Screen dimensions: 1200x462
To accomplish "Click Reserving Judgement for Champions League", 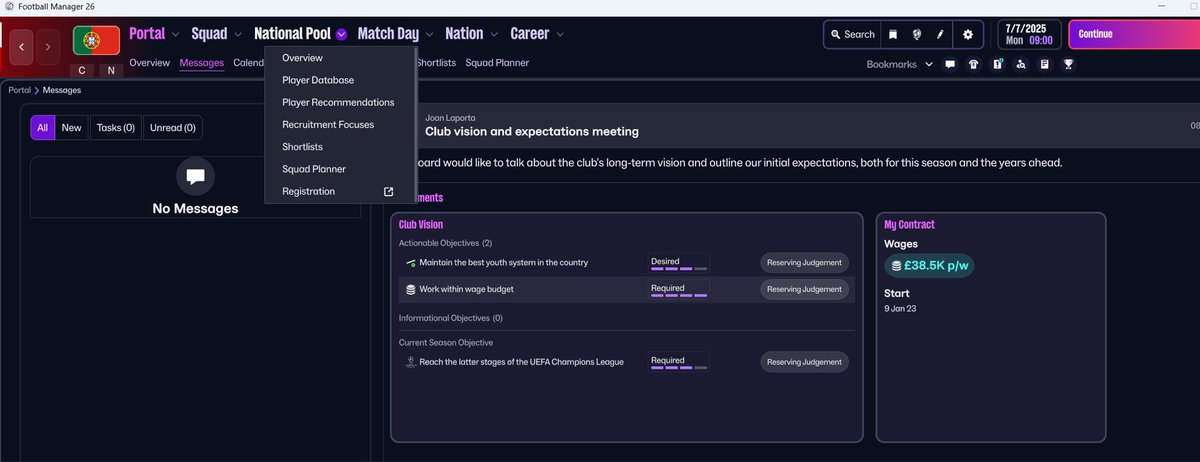I will pyautogui.click(x=805, y=362).
